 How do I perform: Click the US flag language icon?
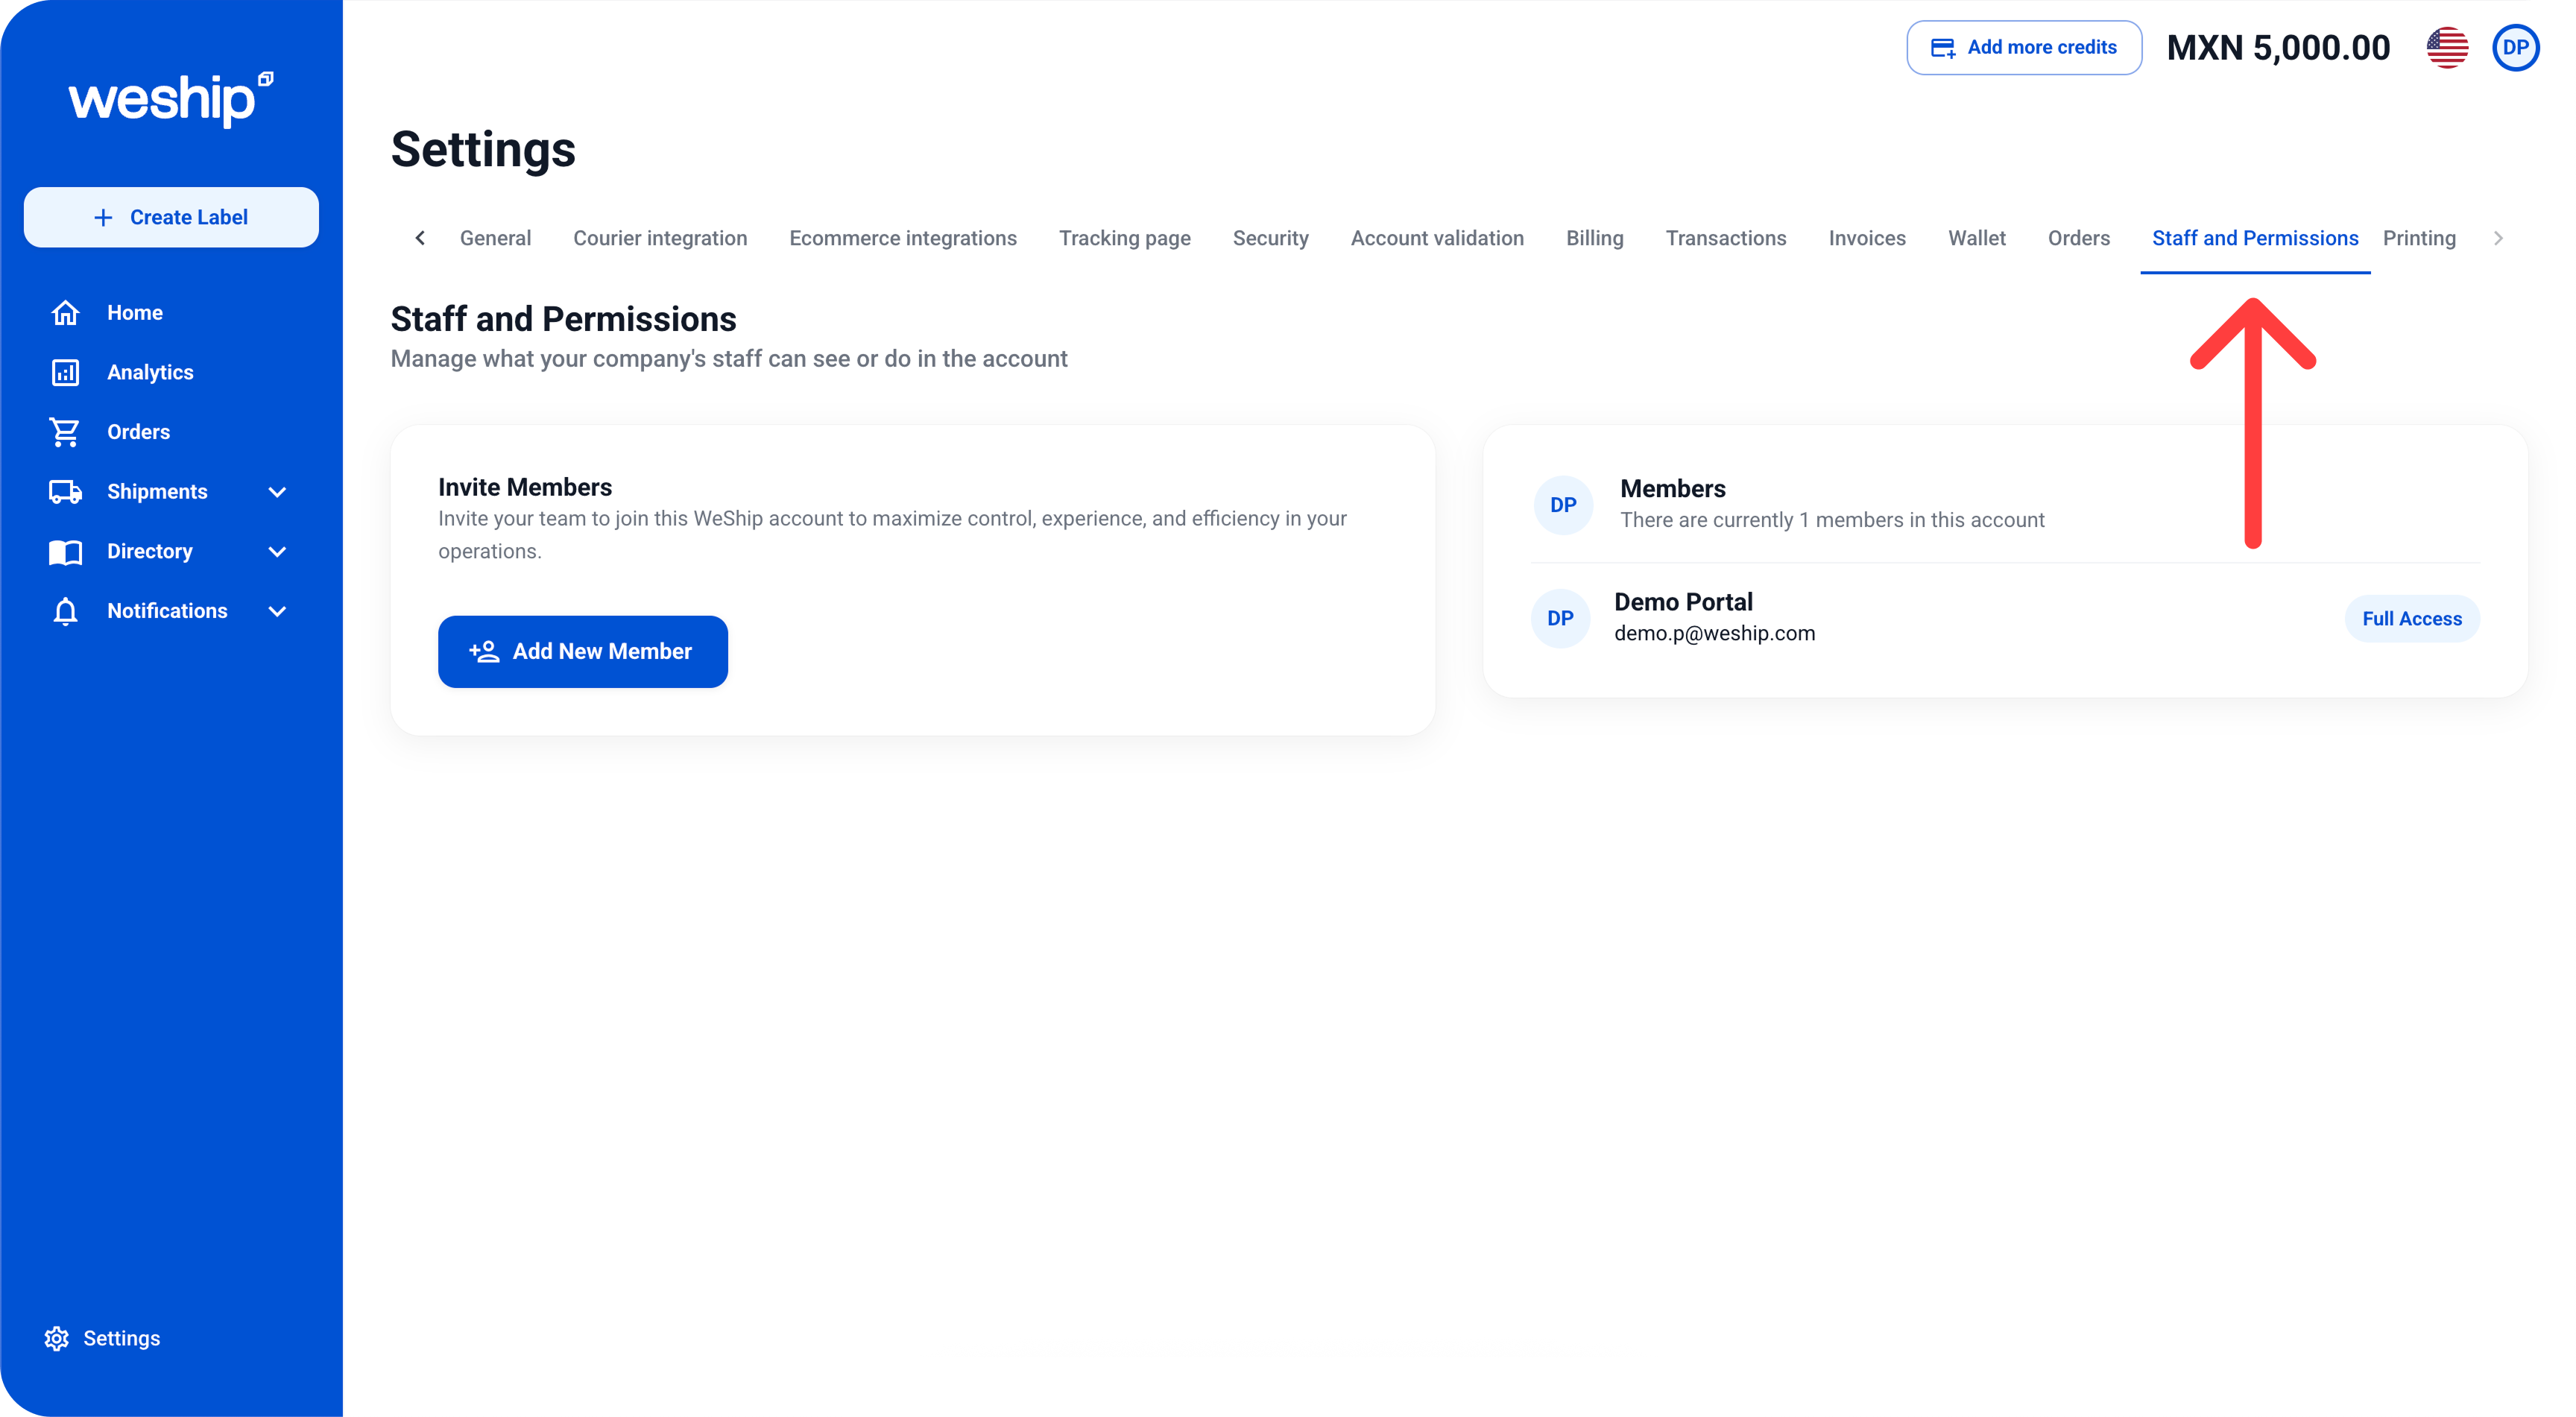click(x=2447, y=47)
